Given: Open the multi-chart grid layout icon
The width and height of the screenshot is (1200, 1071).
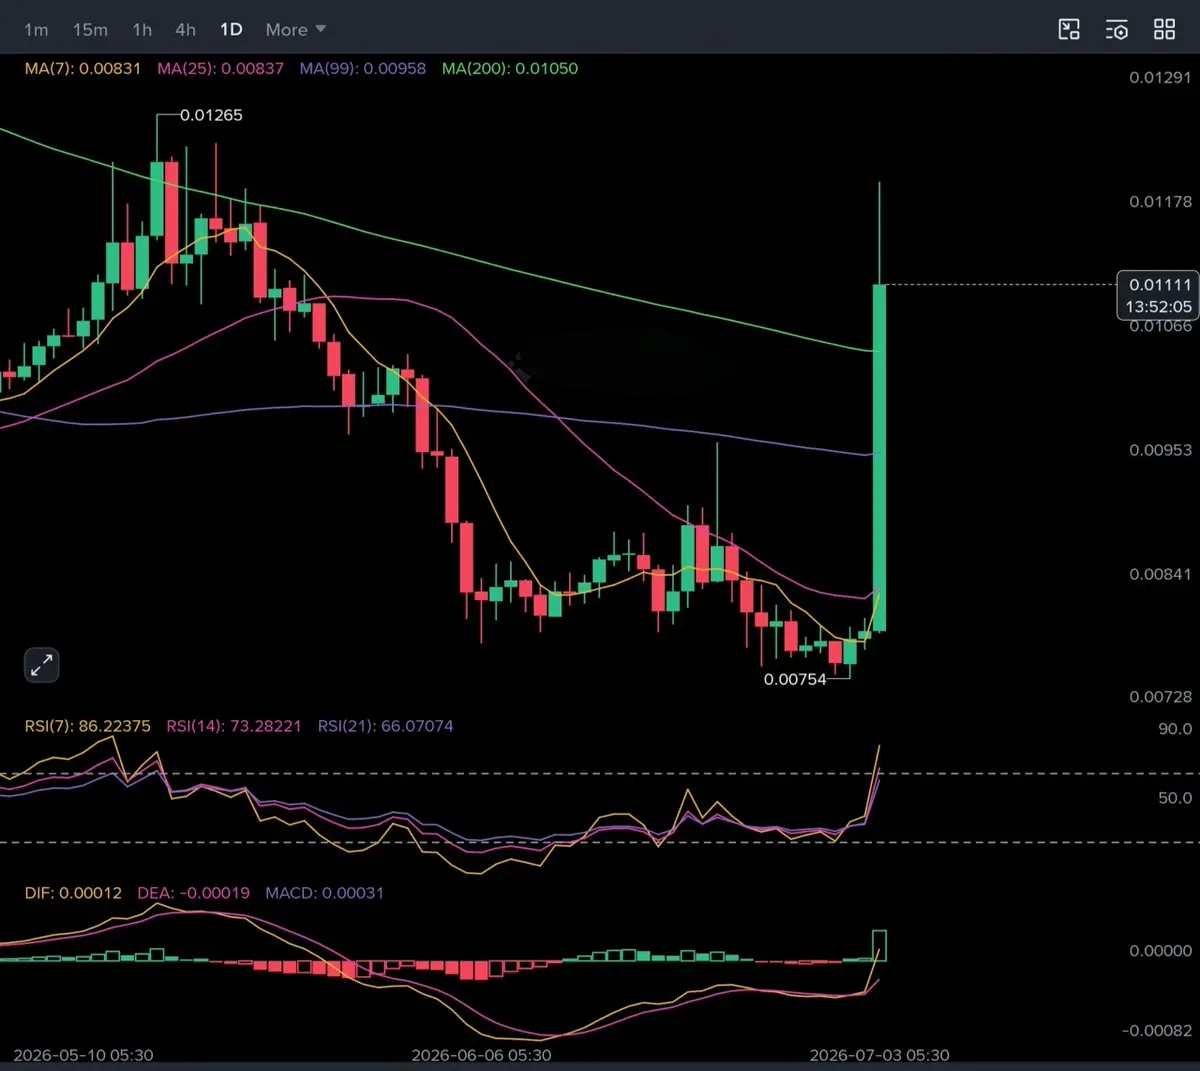Looking at the screenshot, I should click(x=1164, y=29).
